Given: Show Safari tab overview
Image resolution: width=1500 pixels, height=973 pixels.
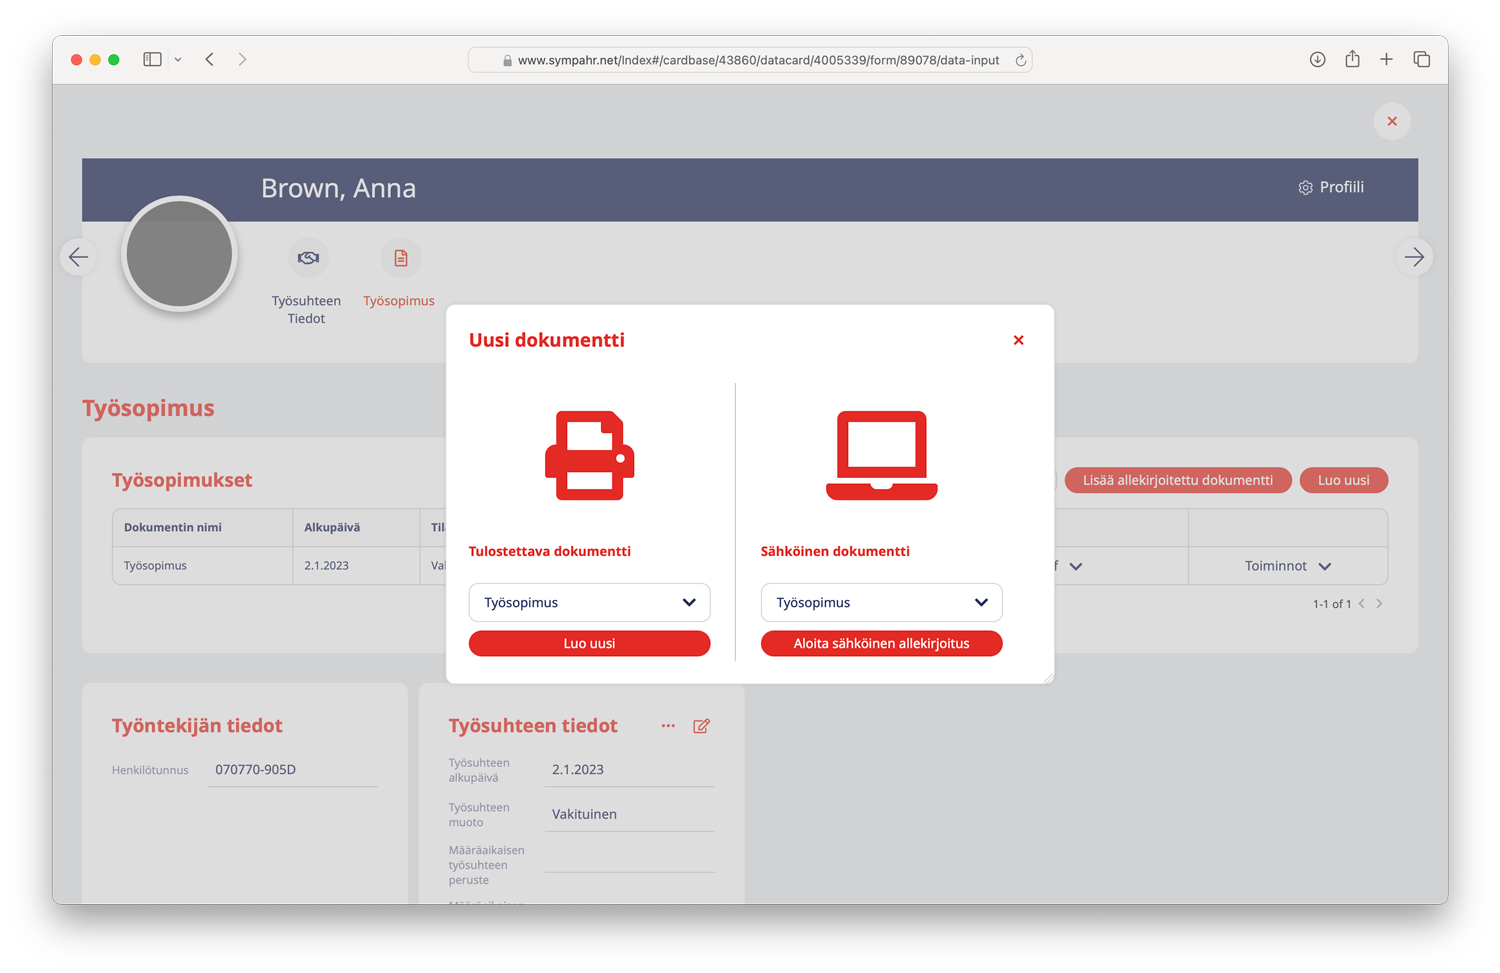Looking at the screenshot, I should point(1421,60).
